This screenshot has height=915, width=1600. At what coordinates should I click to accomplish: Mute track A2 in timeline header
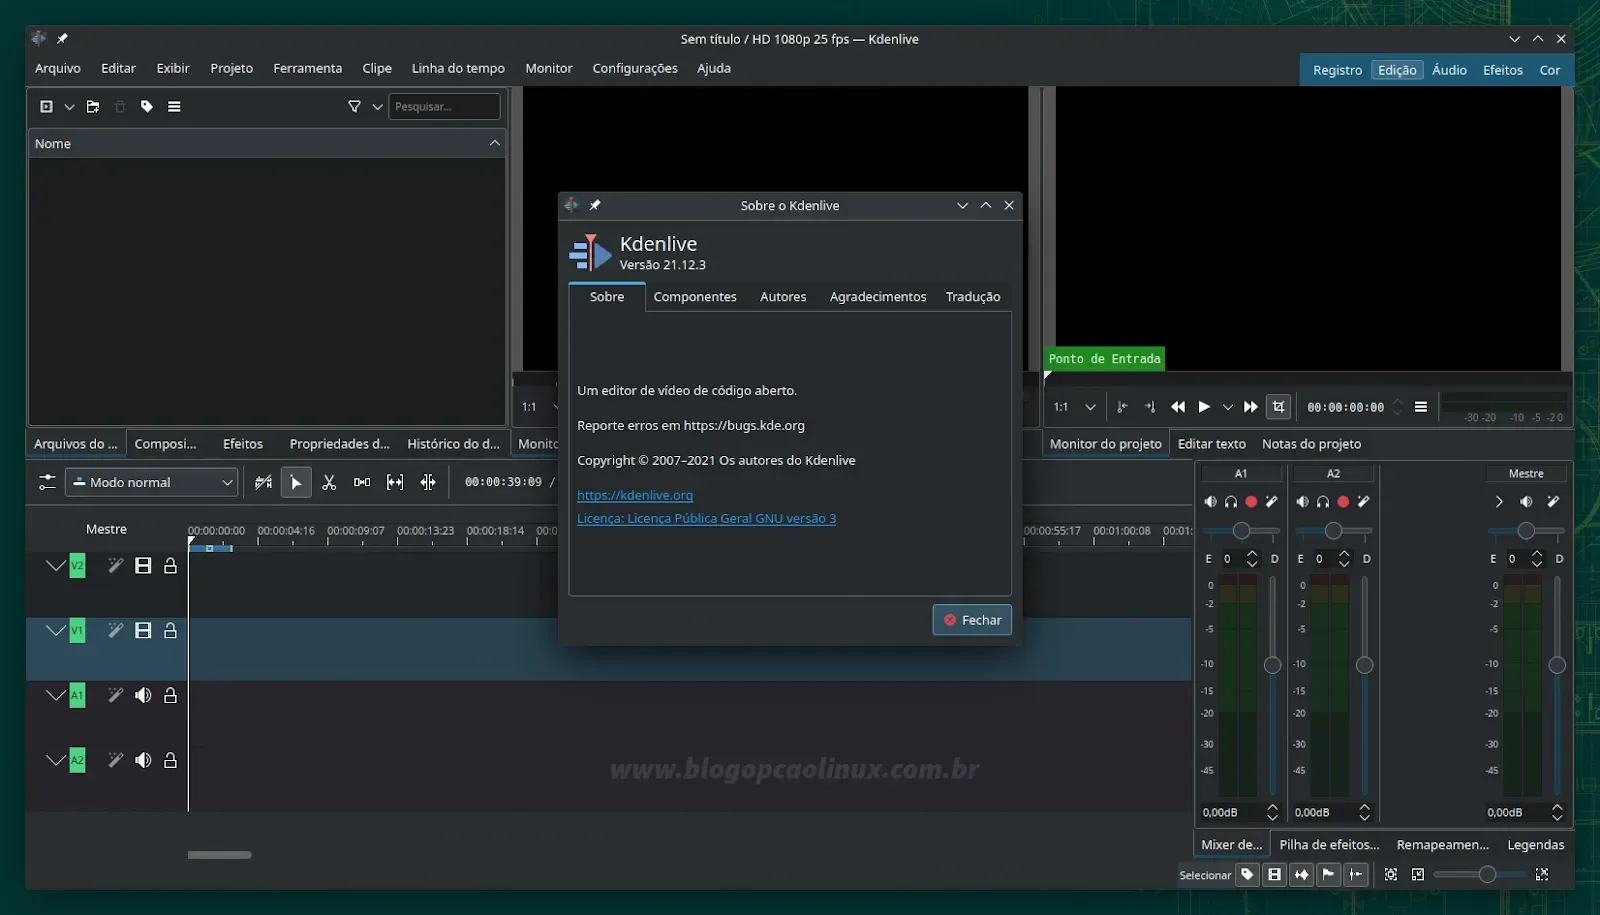point(143,760)
